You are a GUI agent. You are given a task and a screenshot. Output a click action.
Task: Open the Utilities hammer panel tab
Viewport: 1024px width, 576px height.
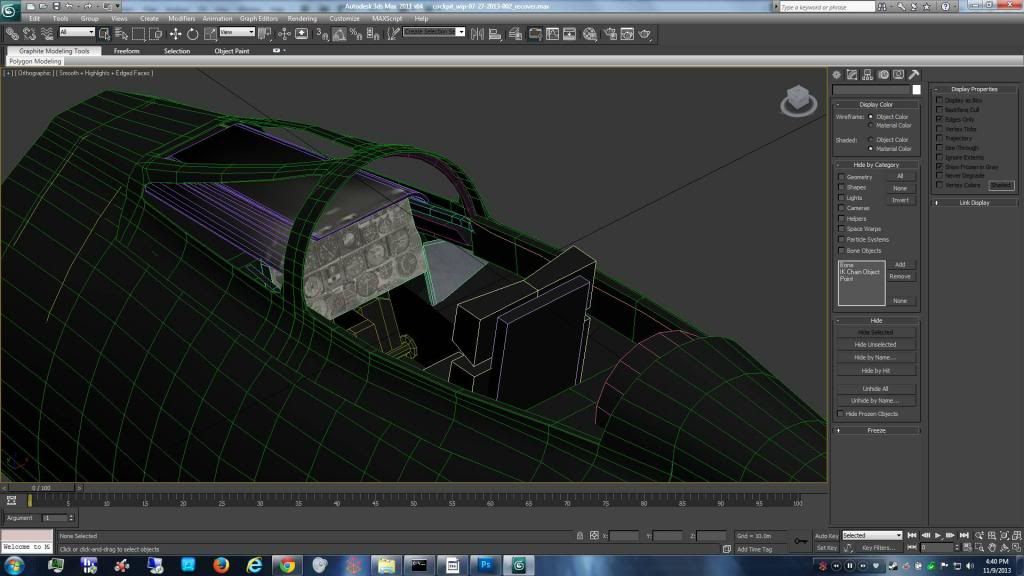point(913,74)
